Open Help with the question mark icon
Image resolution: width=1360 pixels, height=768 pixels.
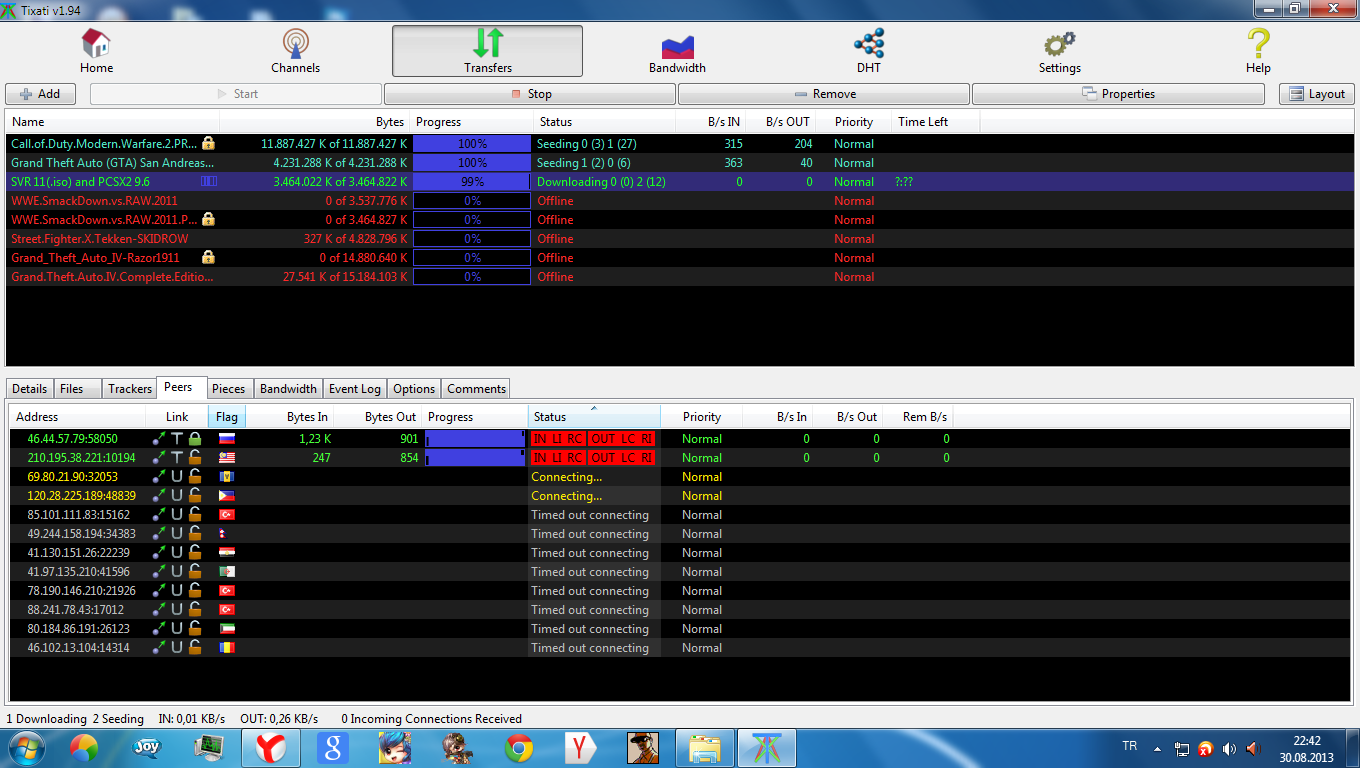click(x=1258, y=51)
